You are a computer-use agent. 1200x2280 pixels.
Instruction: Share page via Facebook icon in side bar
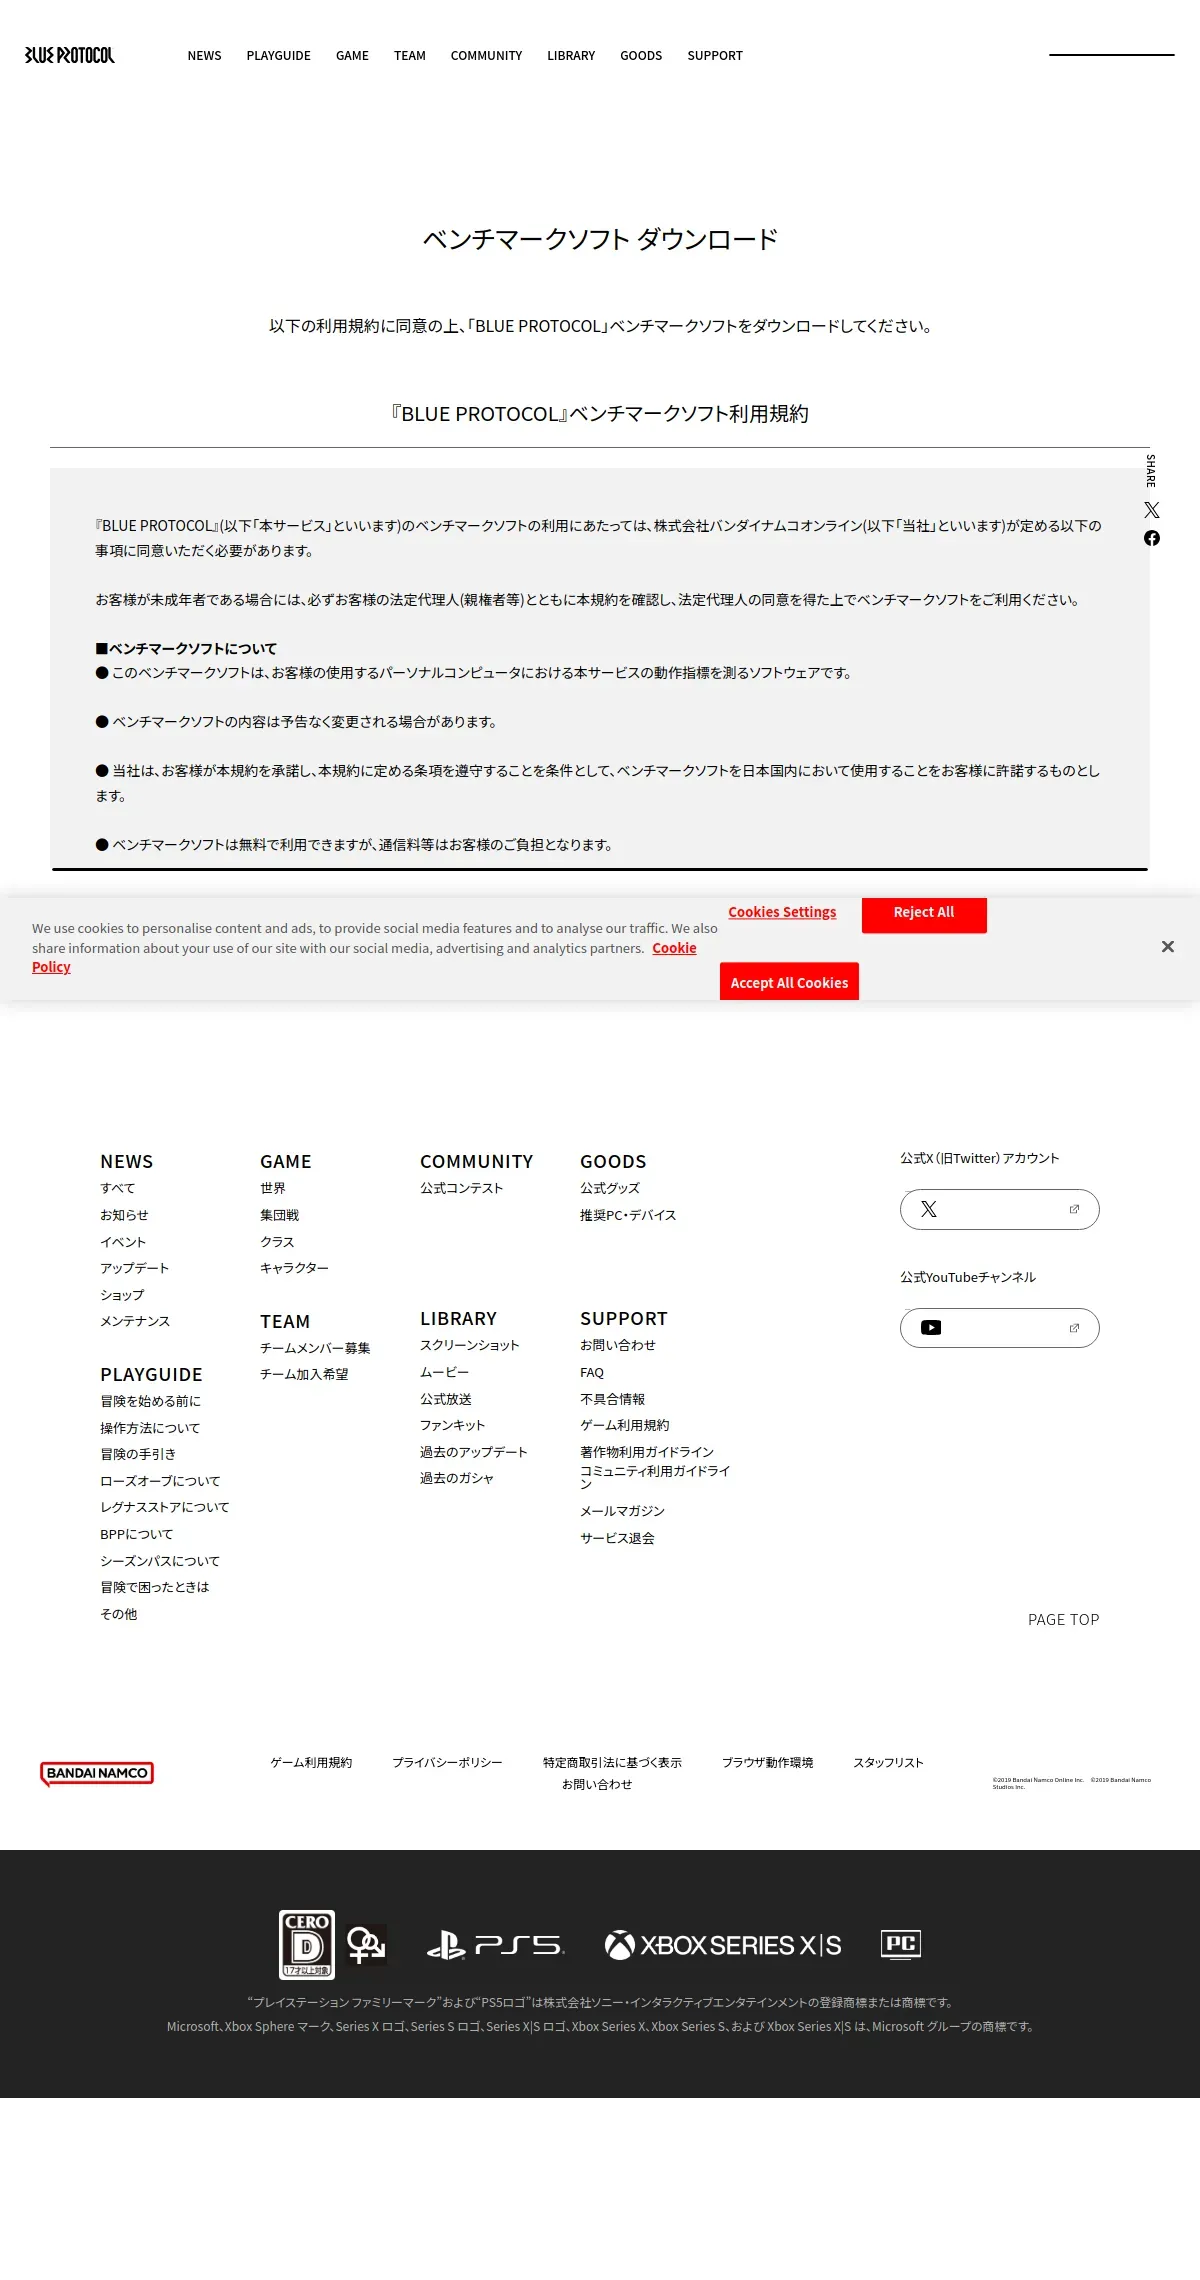(x=1152, y=538)
